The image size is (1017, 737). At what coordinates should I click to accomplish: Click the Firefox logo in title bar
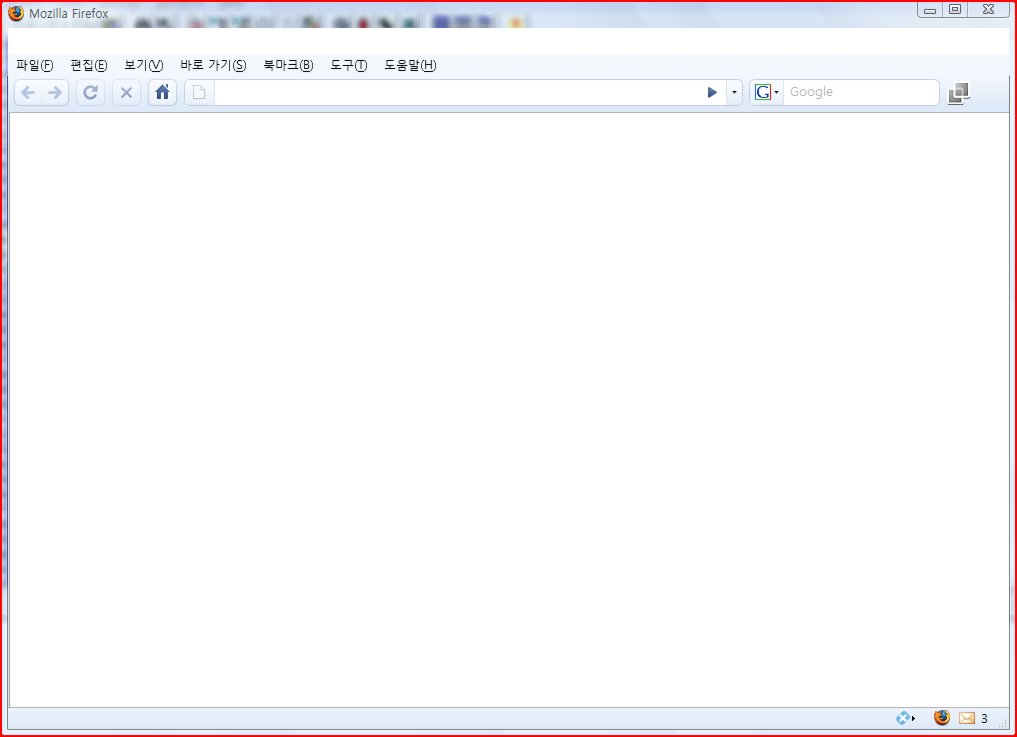[x=16, y=13]
